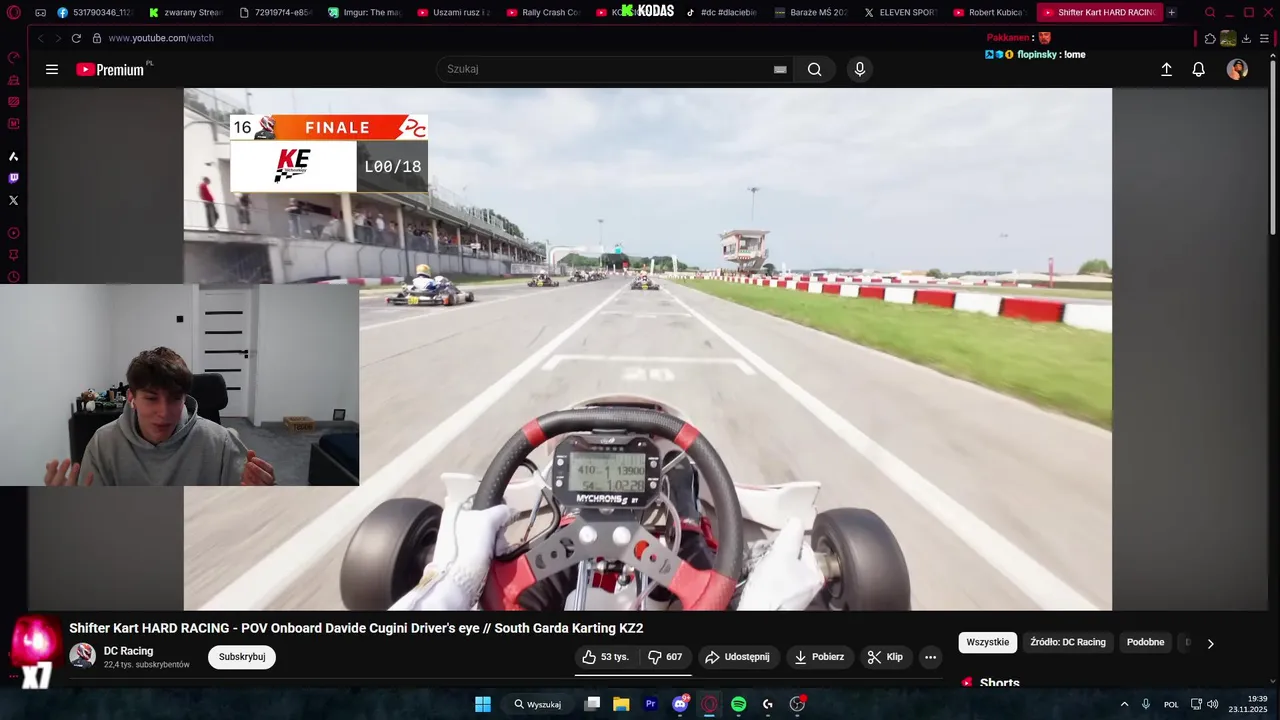Open Spotify from taskbar
Screen dimensions: 1280x720
(x=738, y=704)
